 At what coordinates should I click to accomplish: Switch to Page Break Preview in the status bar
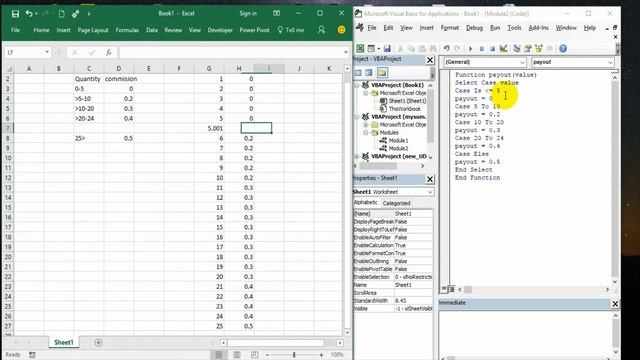pos(254,355)
